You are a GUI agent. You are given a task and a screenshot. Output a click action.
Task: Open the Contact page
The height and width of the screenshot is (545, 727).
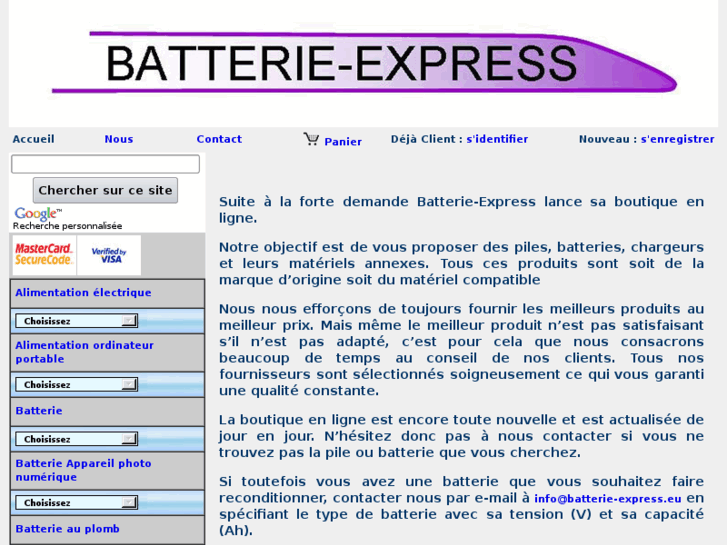pyautogui.click(x=219, y=139)
